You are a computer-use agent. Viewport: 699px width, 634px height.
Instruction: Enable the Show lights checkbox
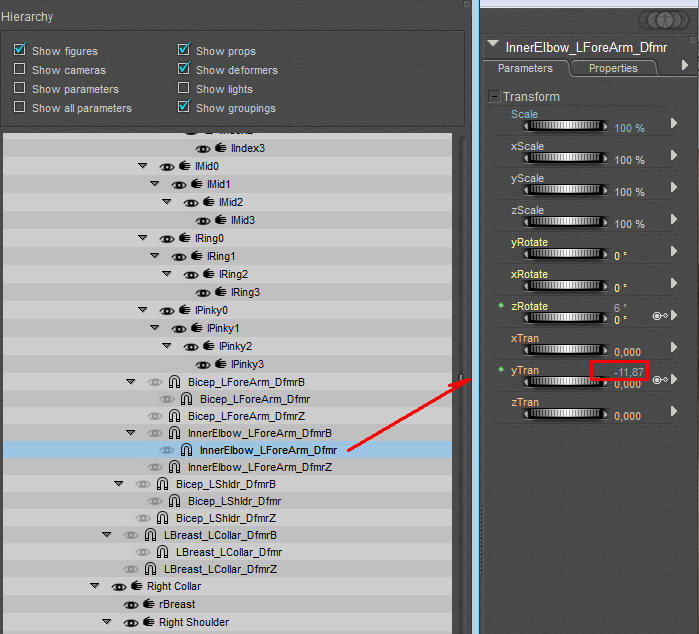point(183,88)
